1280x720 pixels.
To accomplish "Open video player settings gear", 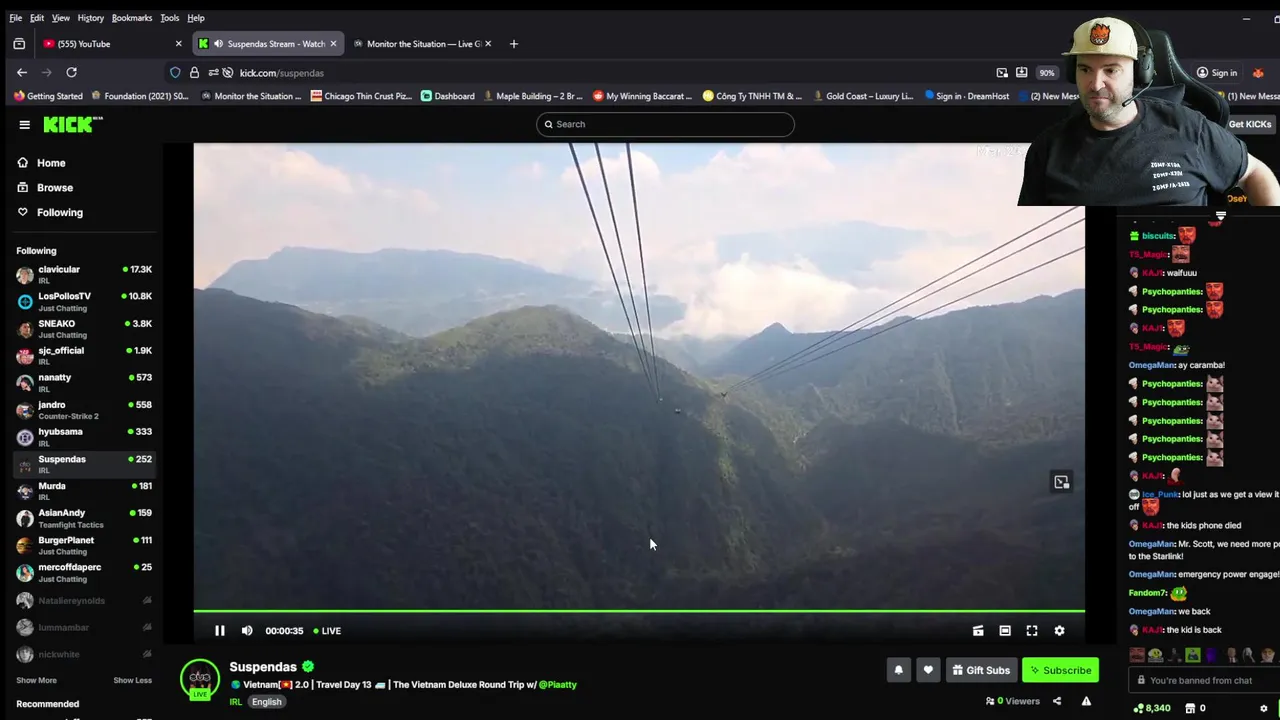I will tap(1059, 631).
